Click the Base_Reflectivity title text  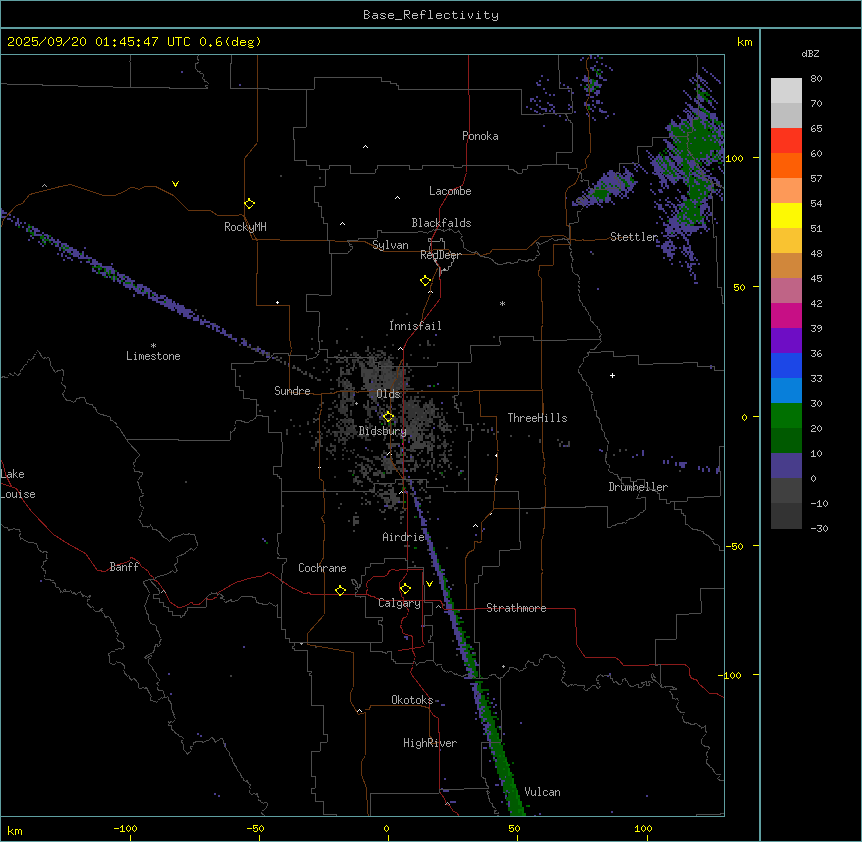coord(430,15)
